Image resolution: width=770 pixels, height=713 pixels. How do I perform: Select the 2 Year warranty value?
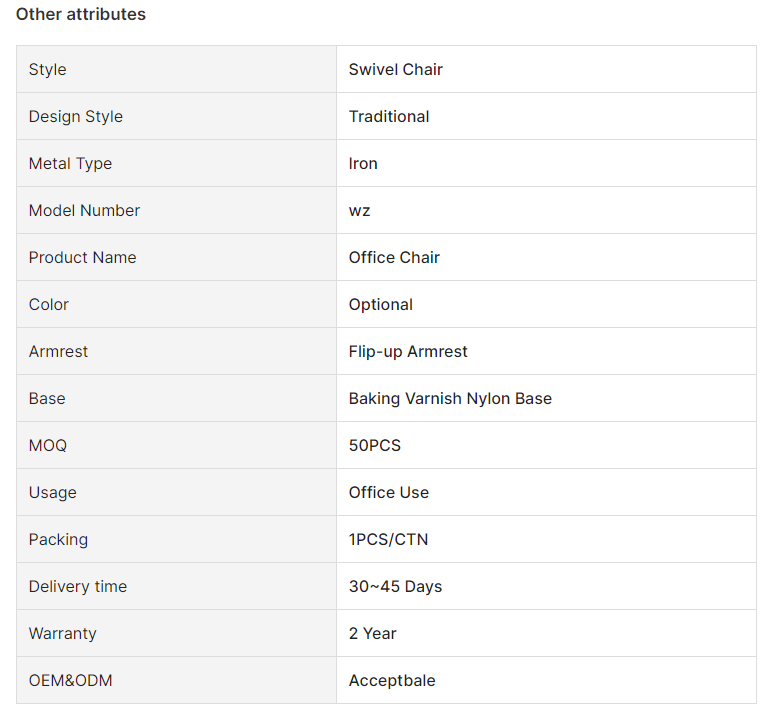(373, 633)
